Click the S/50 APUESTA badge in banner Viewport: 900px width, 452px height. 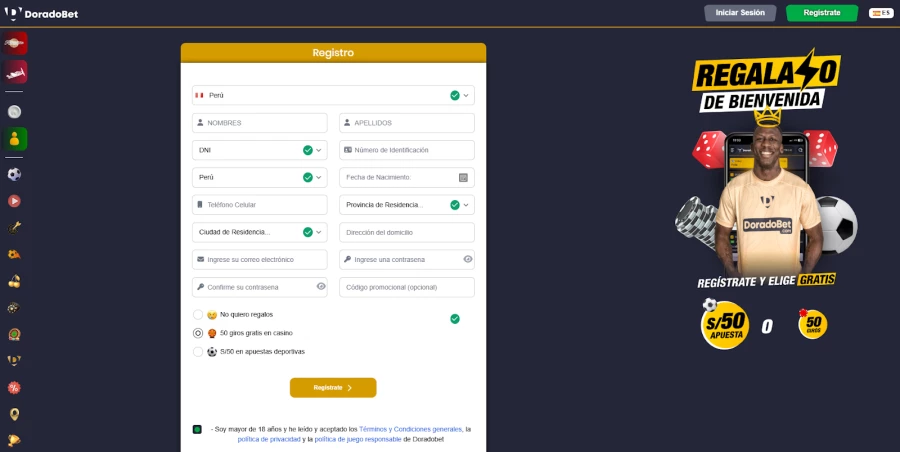pyautogui.click(x=725, y=325)
